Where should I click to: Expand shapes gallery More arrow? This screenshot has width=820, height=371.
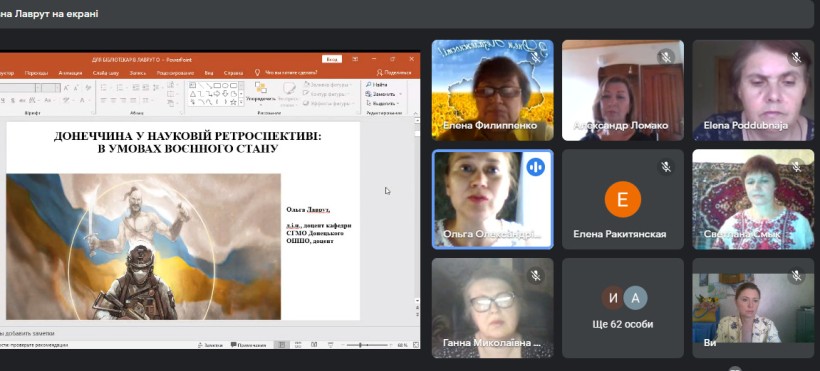(241, 102)
